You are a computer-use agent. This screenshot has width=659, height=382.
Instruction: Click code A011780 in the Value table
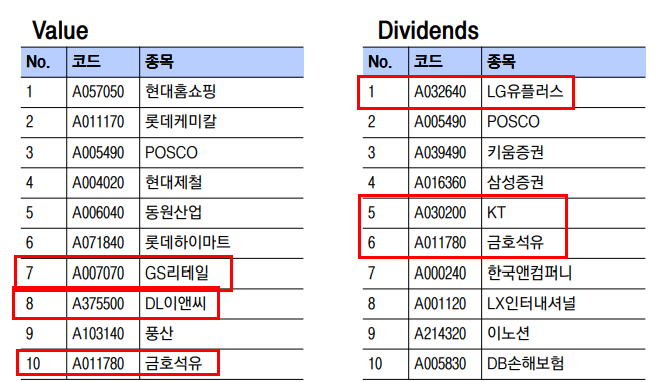[98, 364]
